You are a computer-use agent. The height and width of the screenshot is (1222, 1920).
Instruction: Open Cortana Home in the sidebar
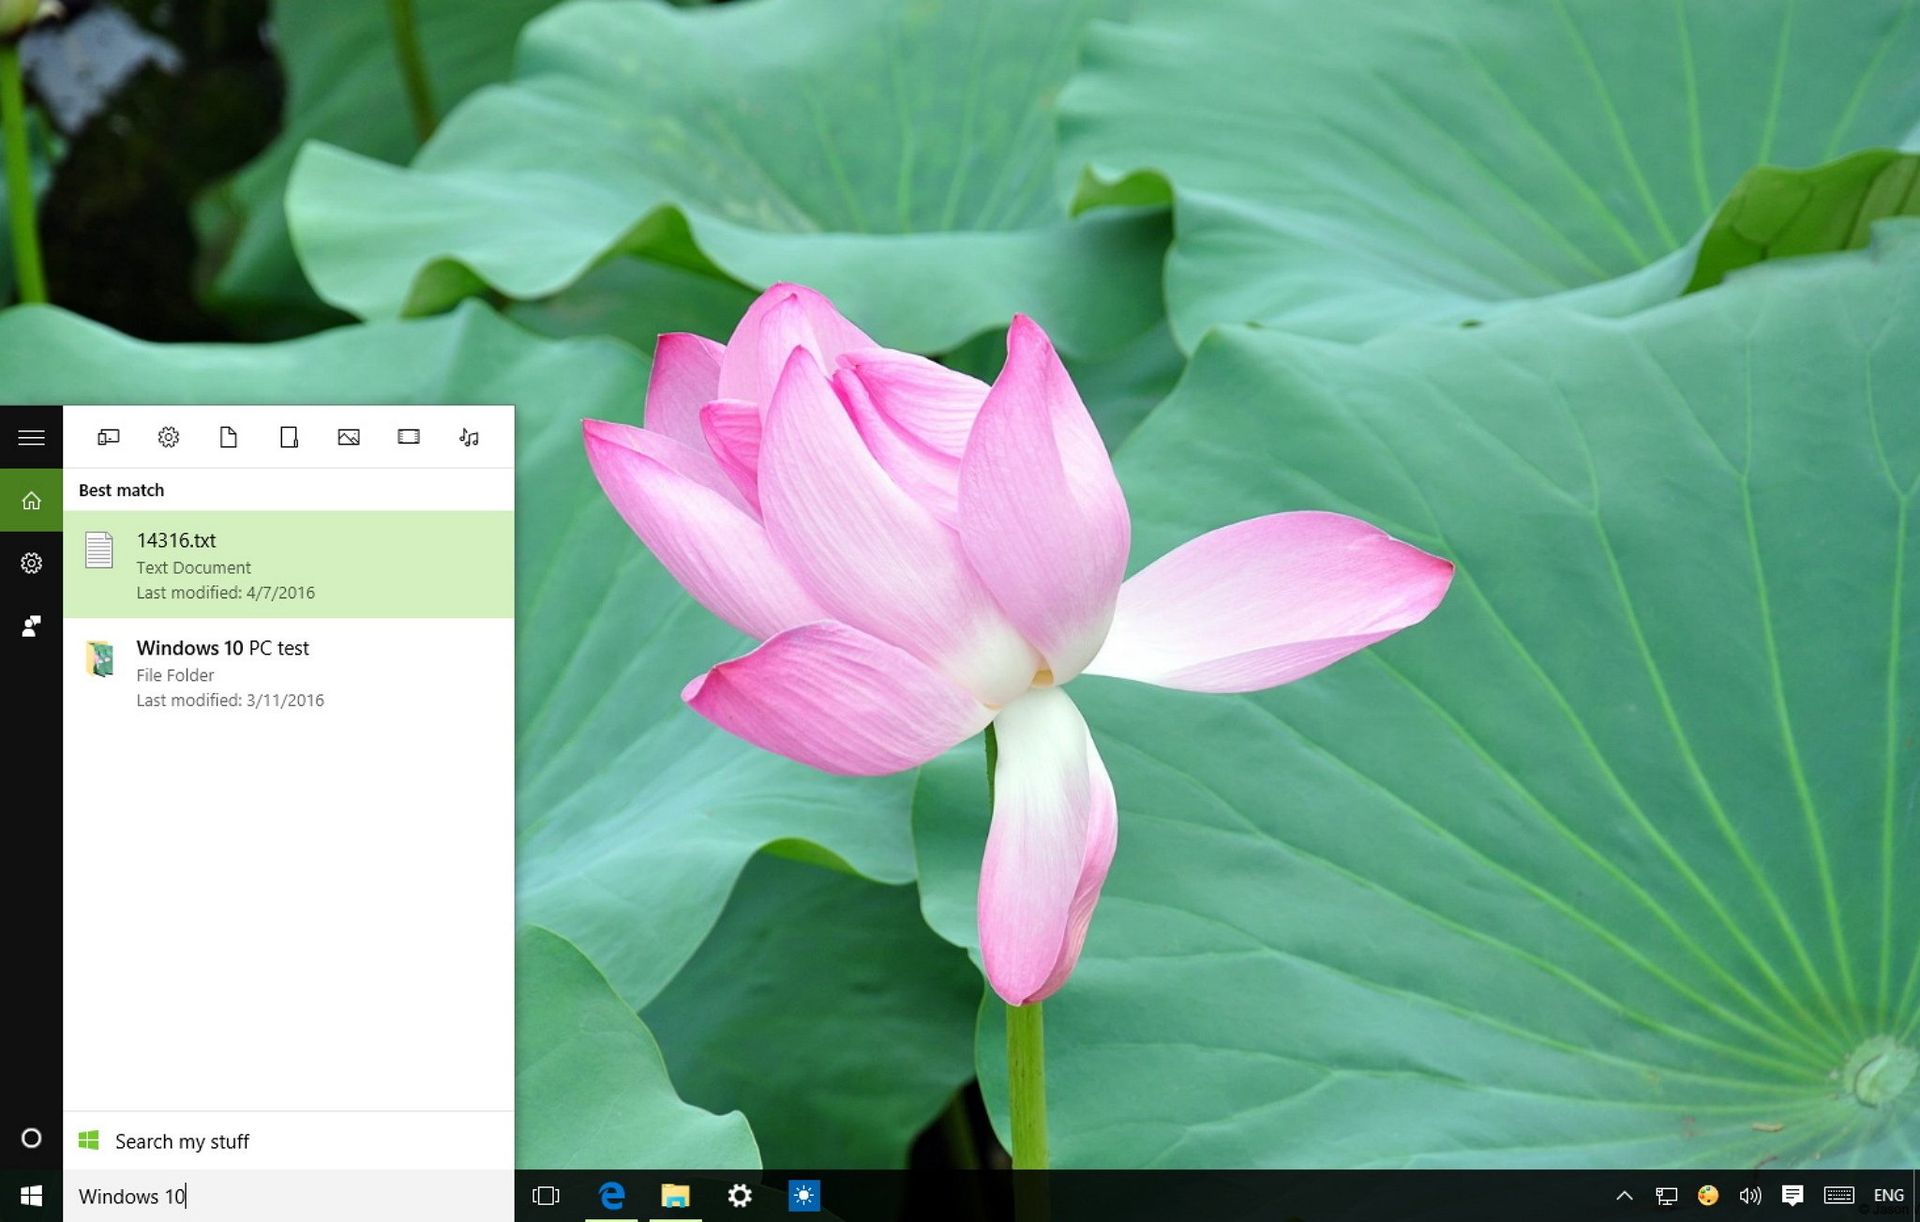[x=30, y=499]
